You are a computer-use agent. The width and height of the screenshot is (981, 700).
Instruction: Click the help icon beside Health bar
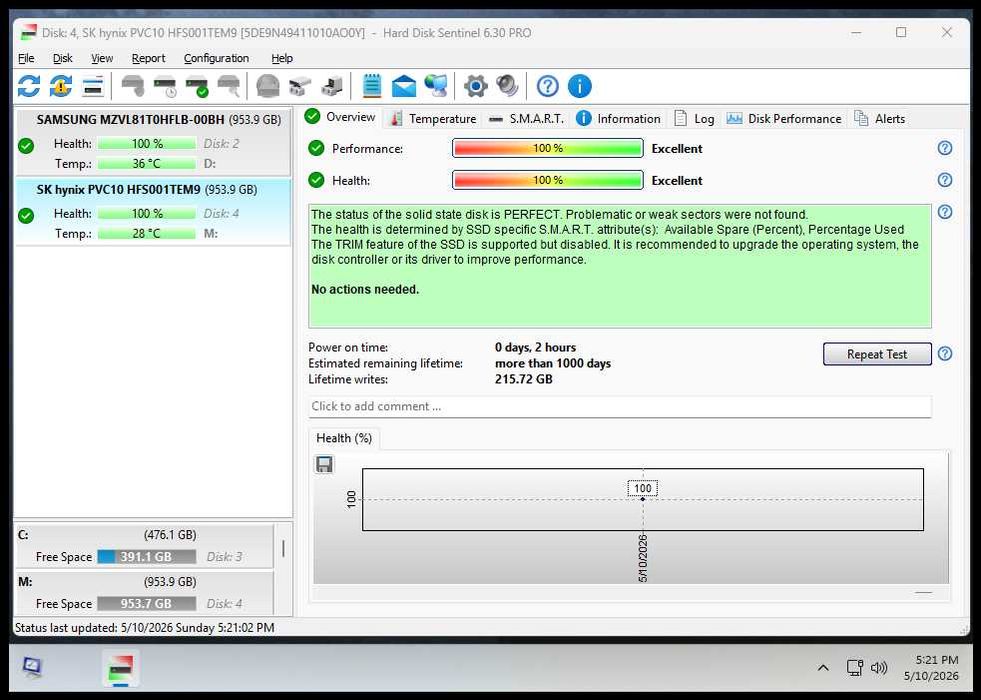coord(945,180)
